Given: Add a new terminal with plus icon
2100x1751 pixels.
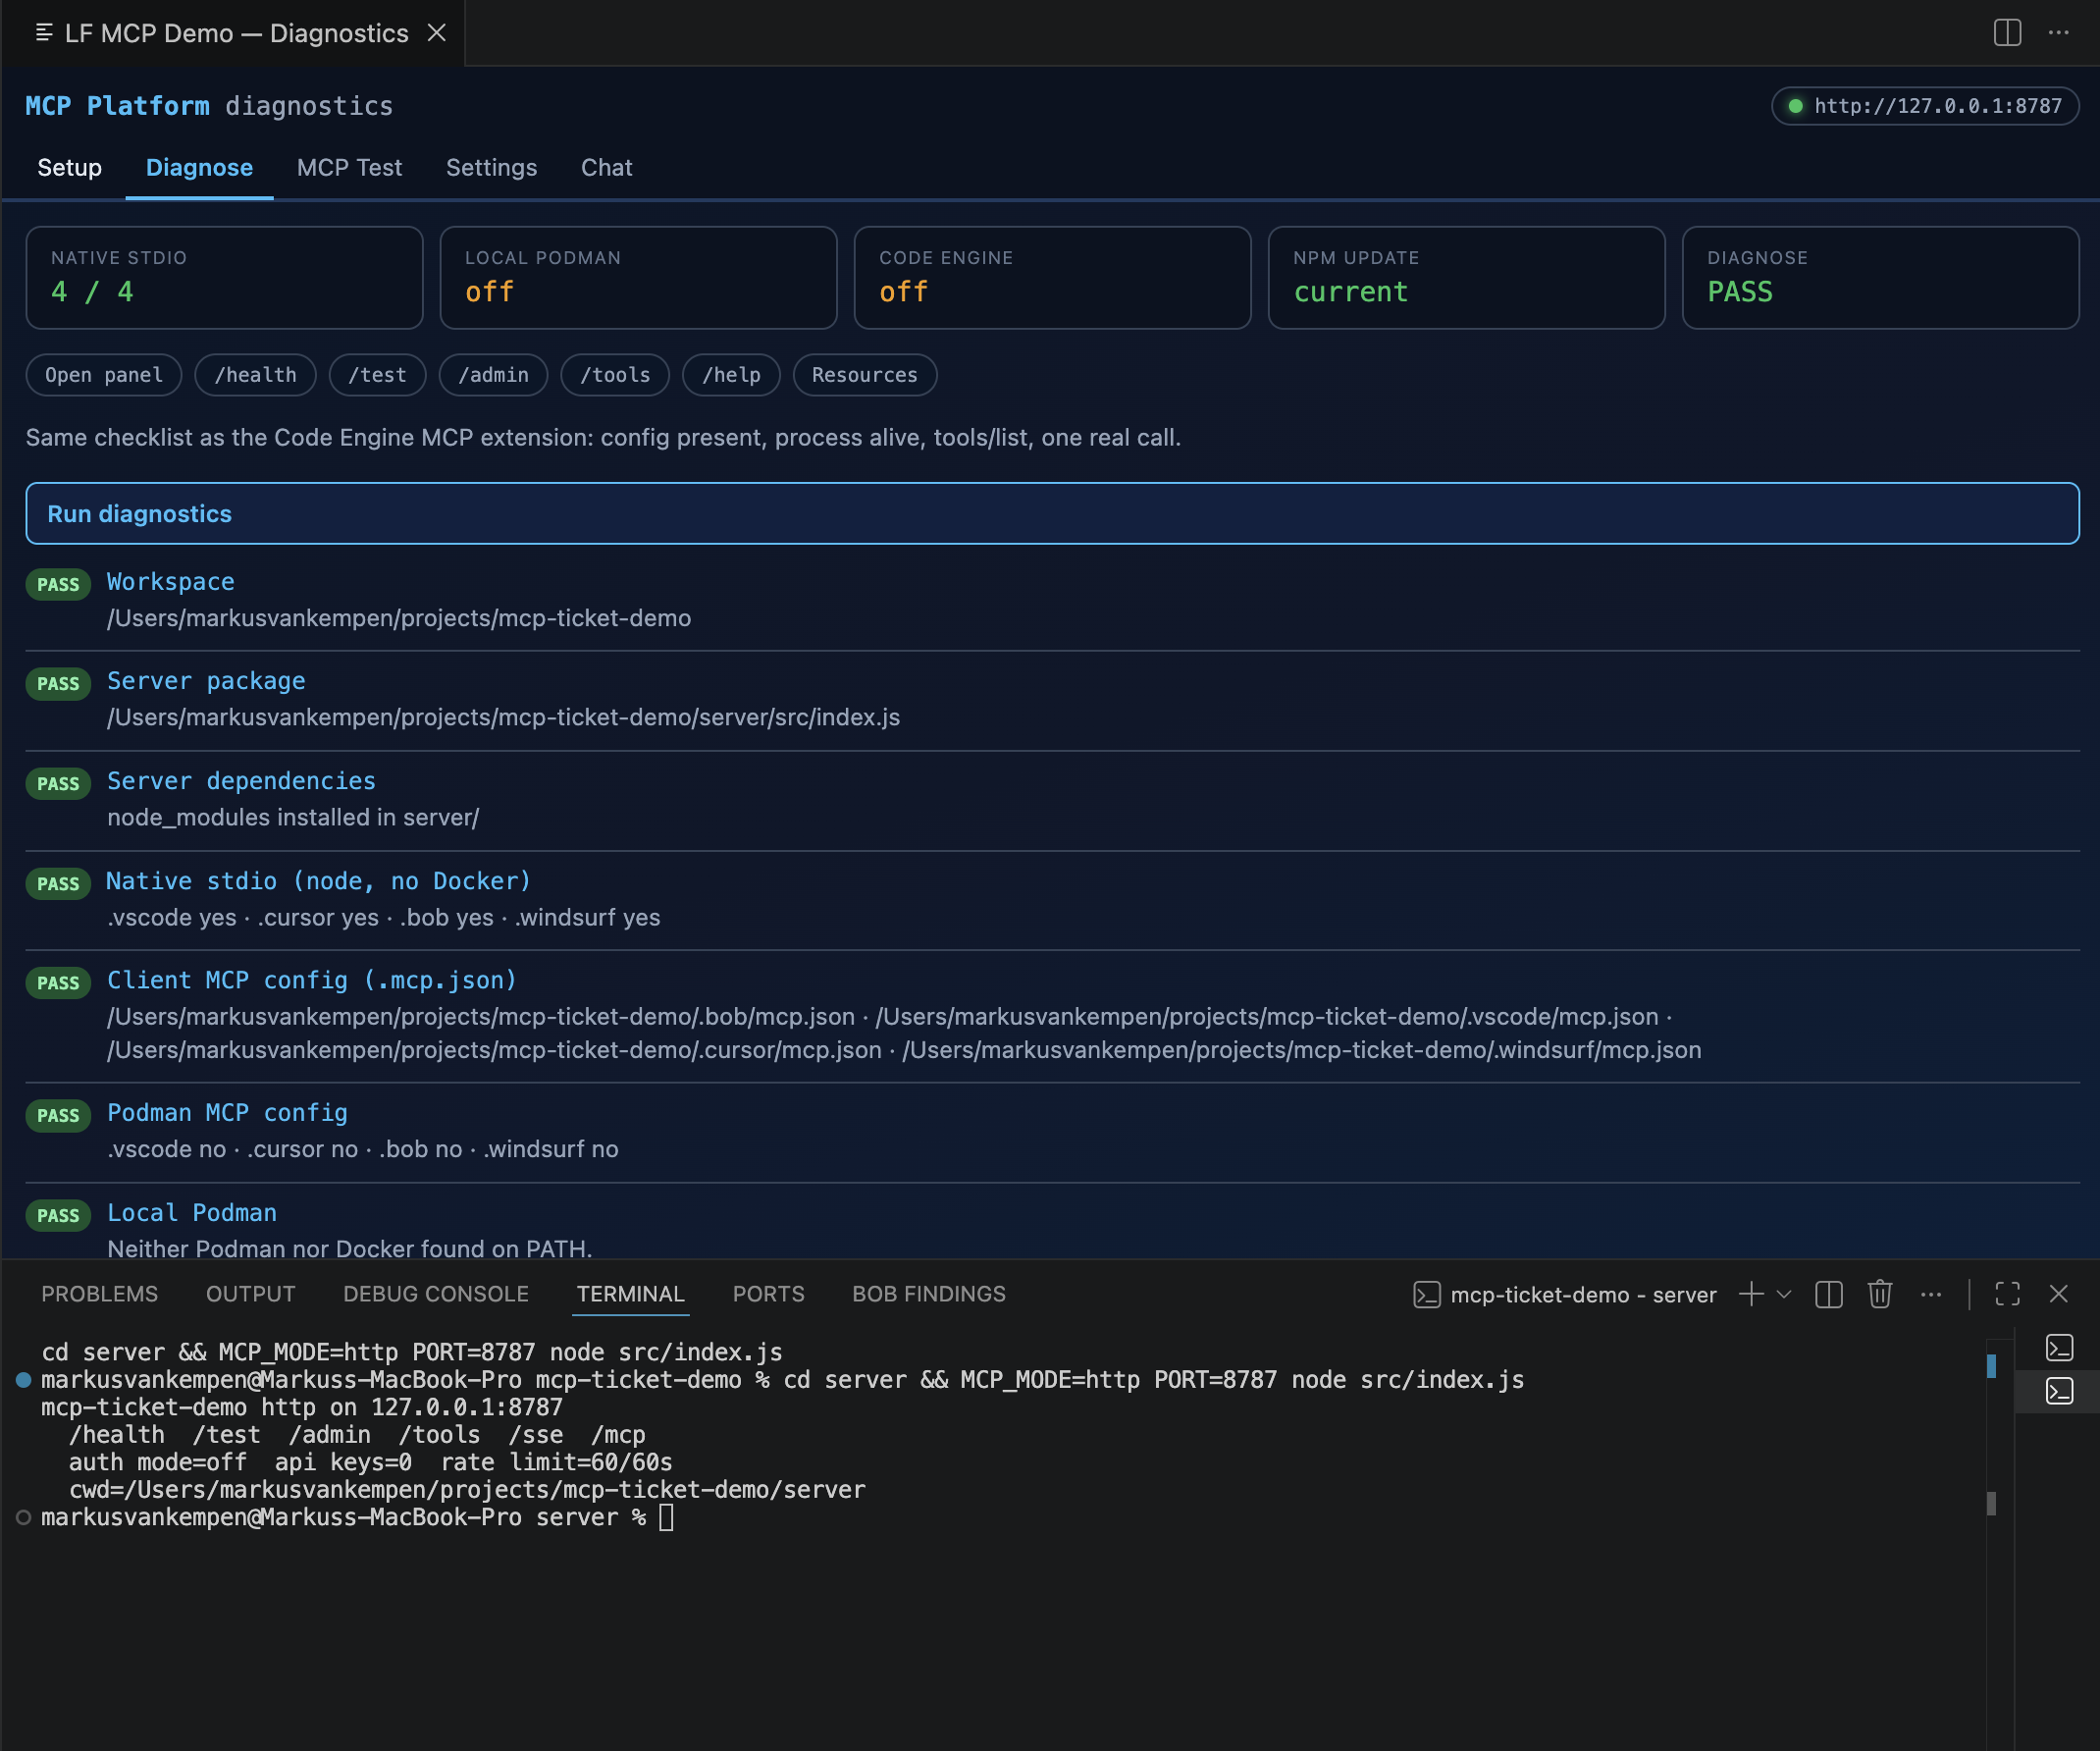Looking at the screenshot, I should click(x=1751, y=1294).
